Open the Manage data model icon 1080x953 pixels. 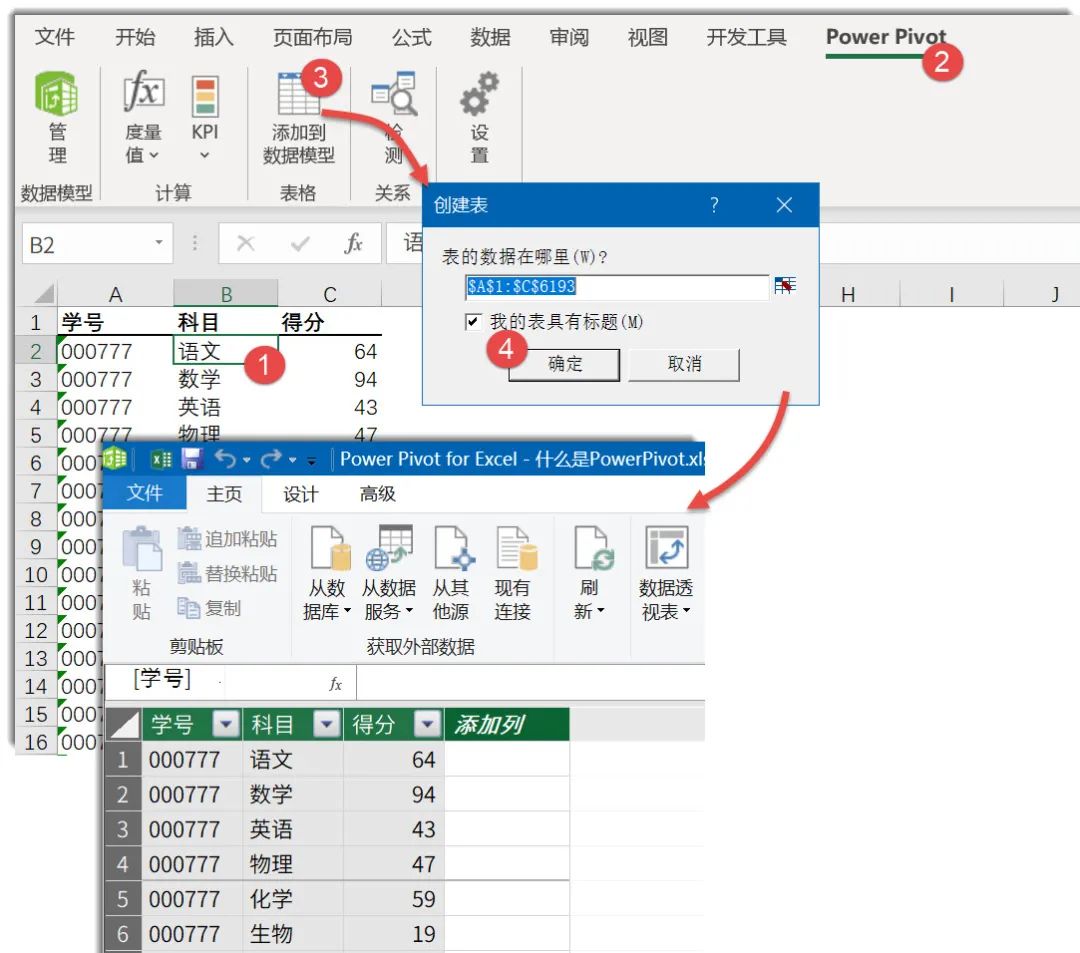(56, 94)
